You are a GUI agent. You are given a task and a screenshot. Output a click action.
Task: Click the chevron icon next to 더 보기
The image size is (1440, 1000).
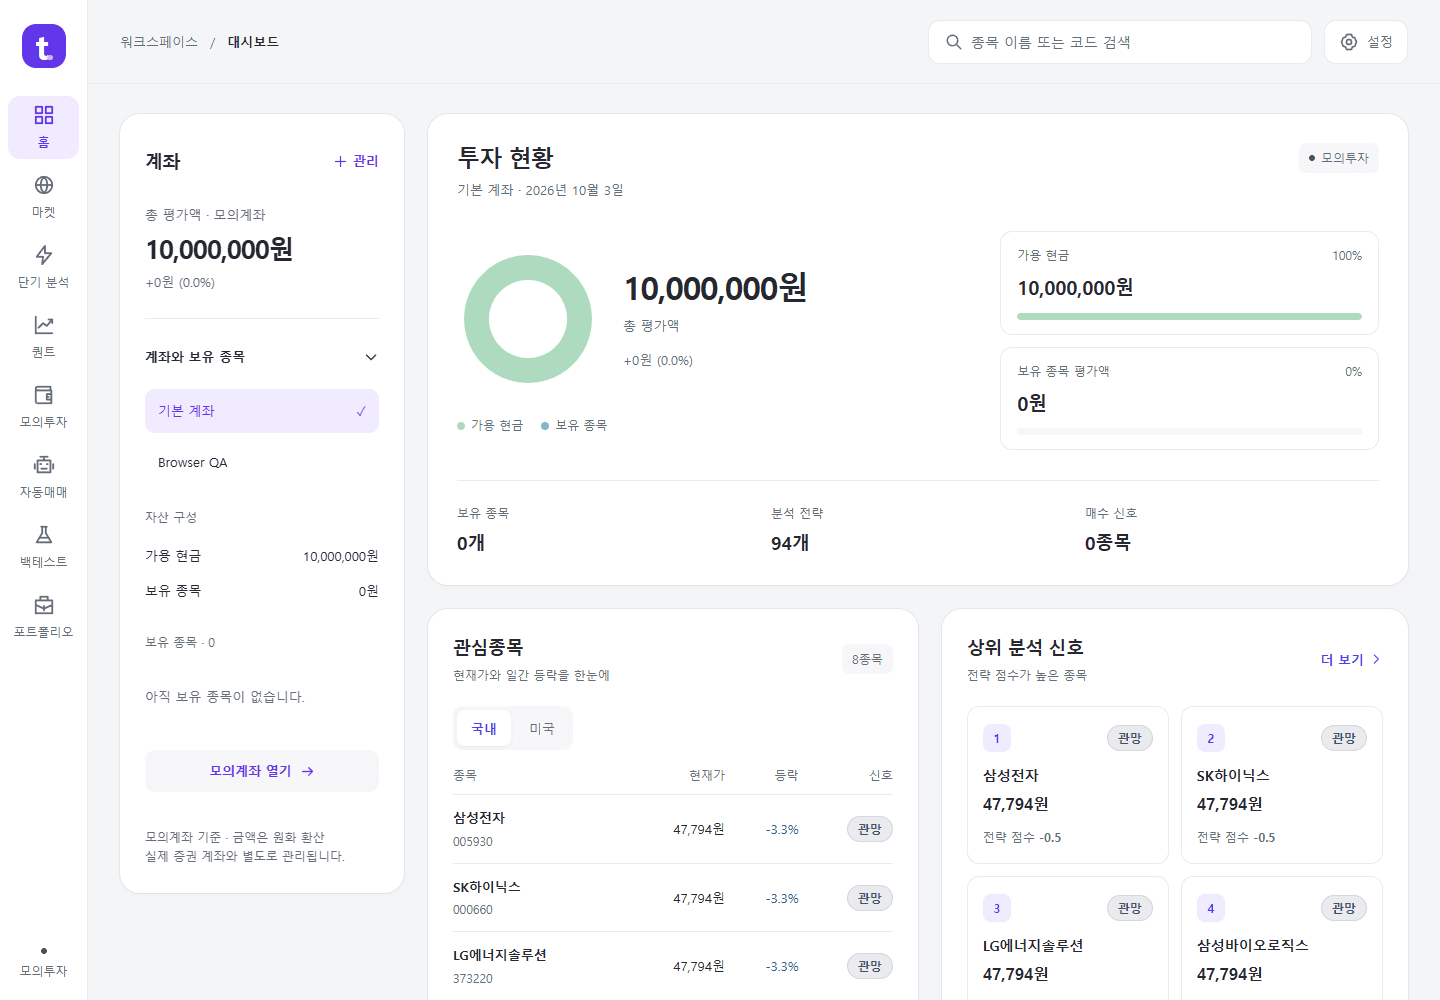point(1376,659)
